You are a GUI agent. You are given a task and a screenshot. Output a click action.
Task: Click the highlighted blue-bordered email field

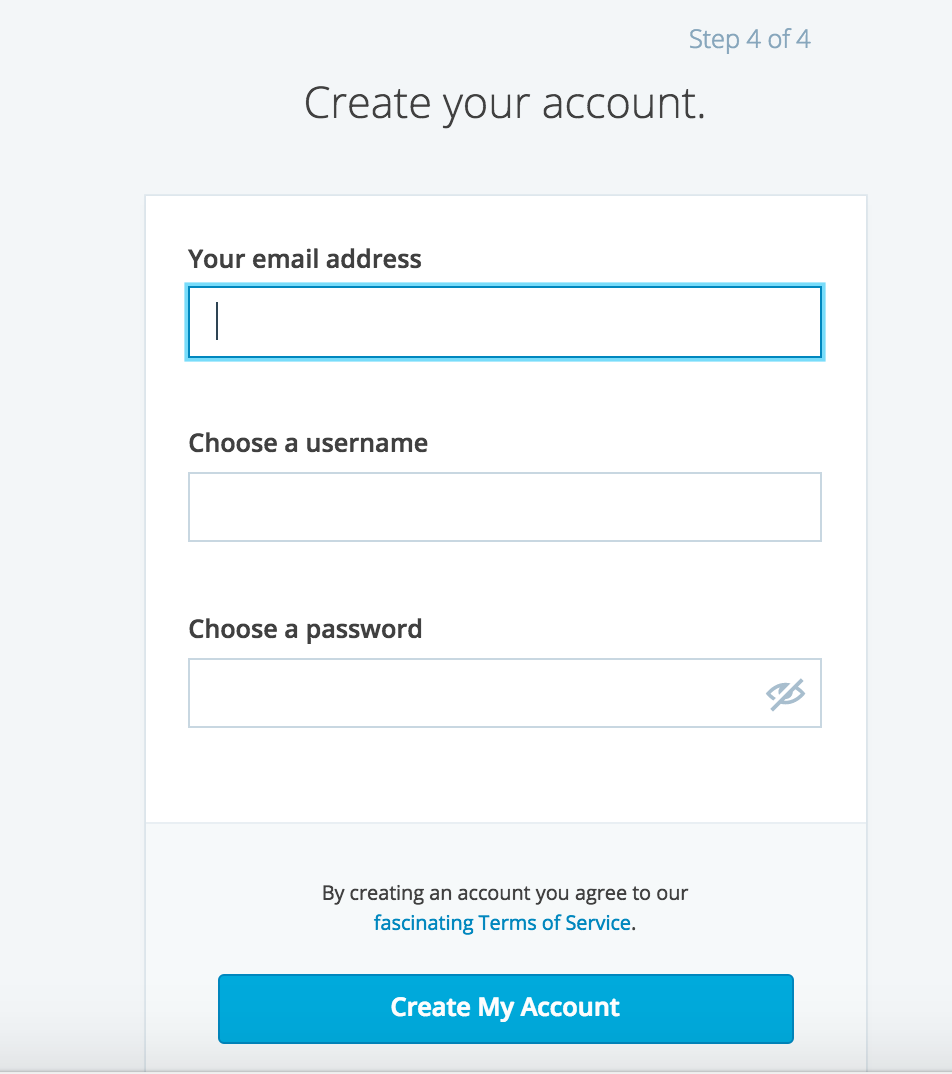pos(505,322)
